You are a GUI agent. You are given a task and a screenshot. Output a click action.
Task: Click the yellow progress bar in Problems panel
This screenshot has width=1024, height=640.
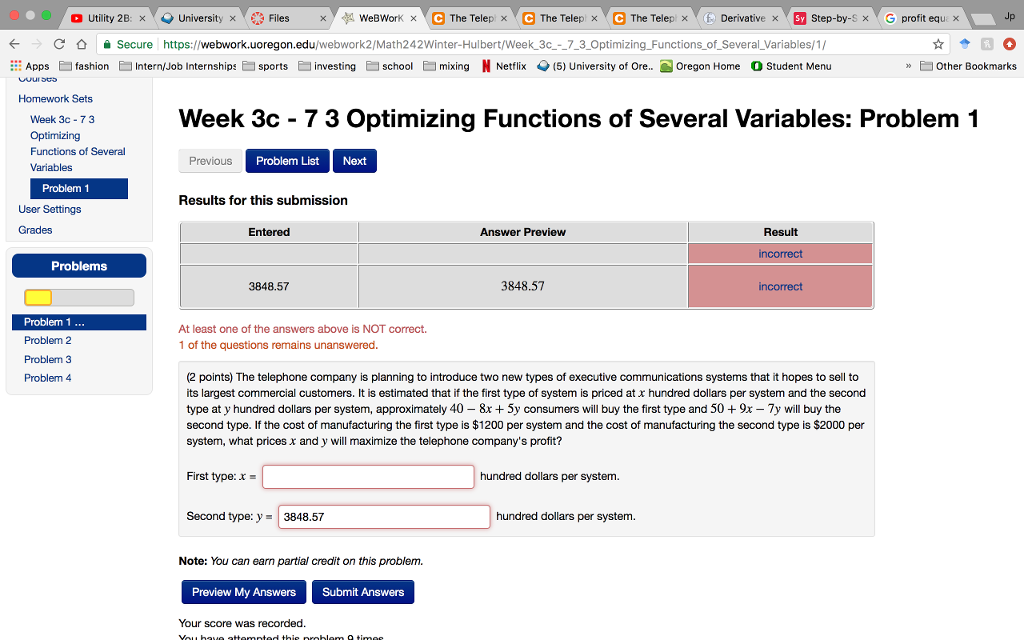click(x=37, y=297)
